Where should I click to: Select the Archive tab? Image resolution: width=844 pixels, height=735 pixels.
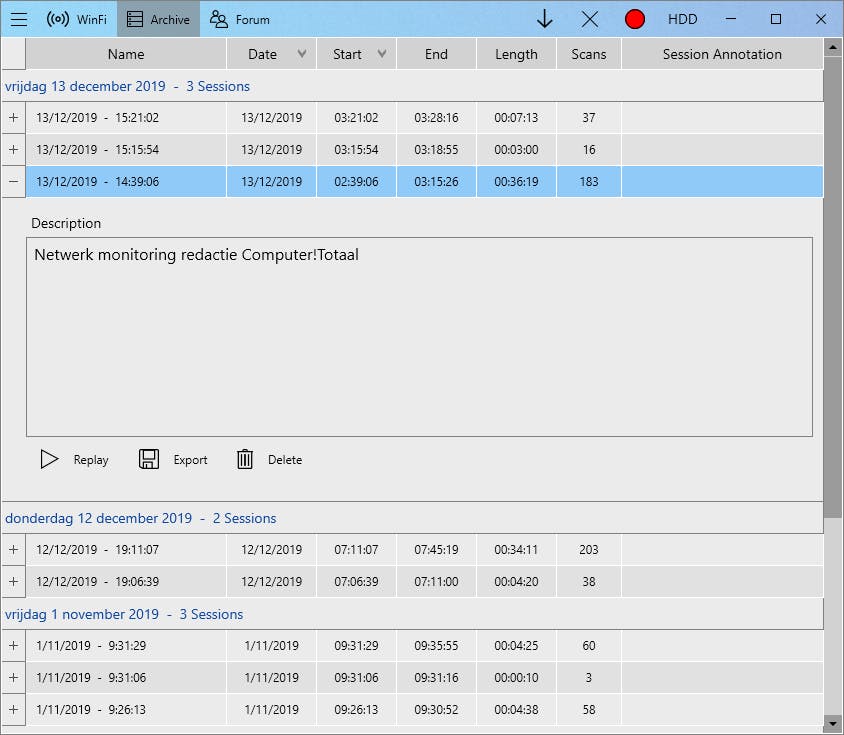point(158,19)
